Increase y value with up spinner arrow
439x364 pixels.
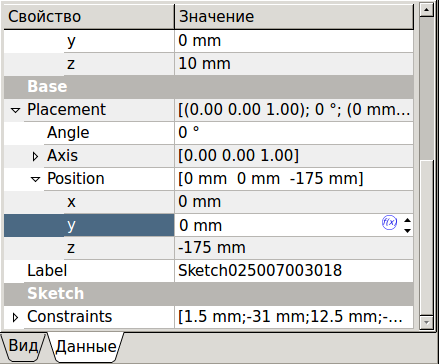(407, 220)
